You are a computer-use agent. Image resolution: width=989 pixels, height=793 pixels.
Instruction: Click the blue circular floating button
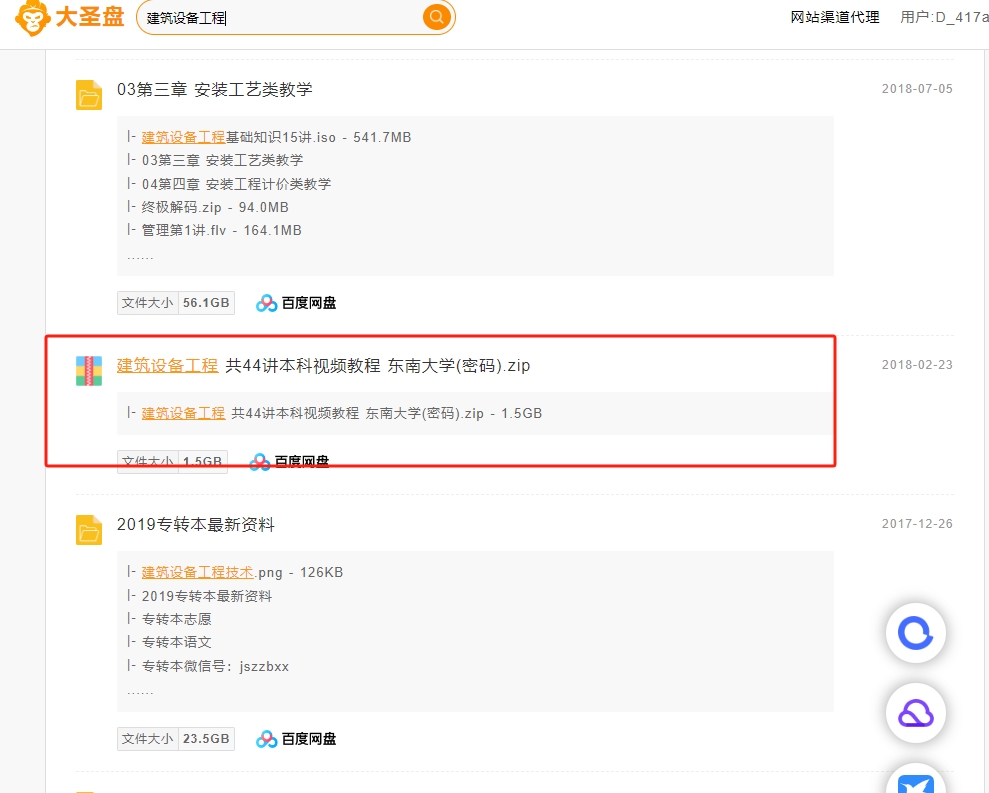[x=916, y=633]
